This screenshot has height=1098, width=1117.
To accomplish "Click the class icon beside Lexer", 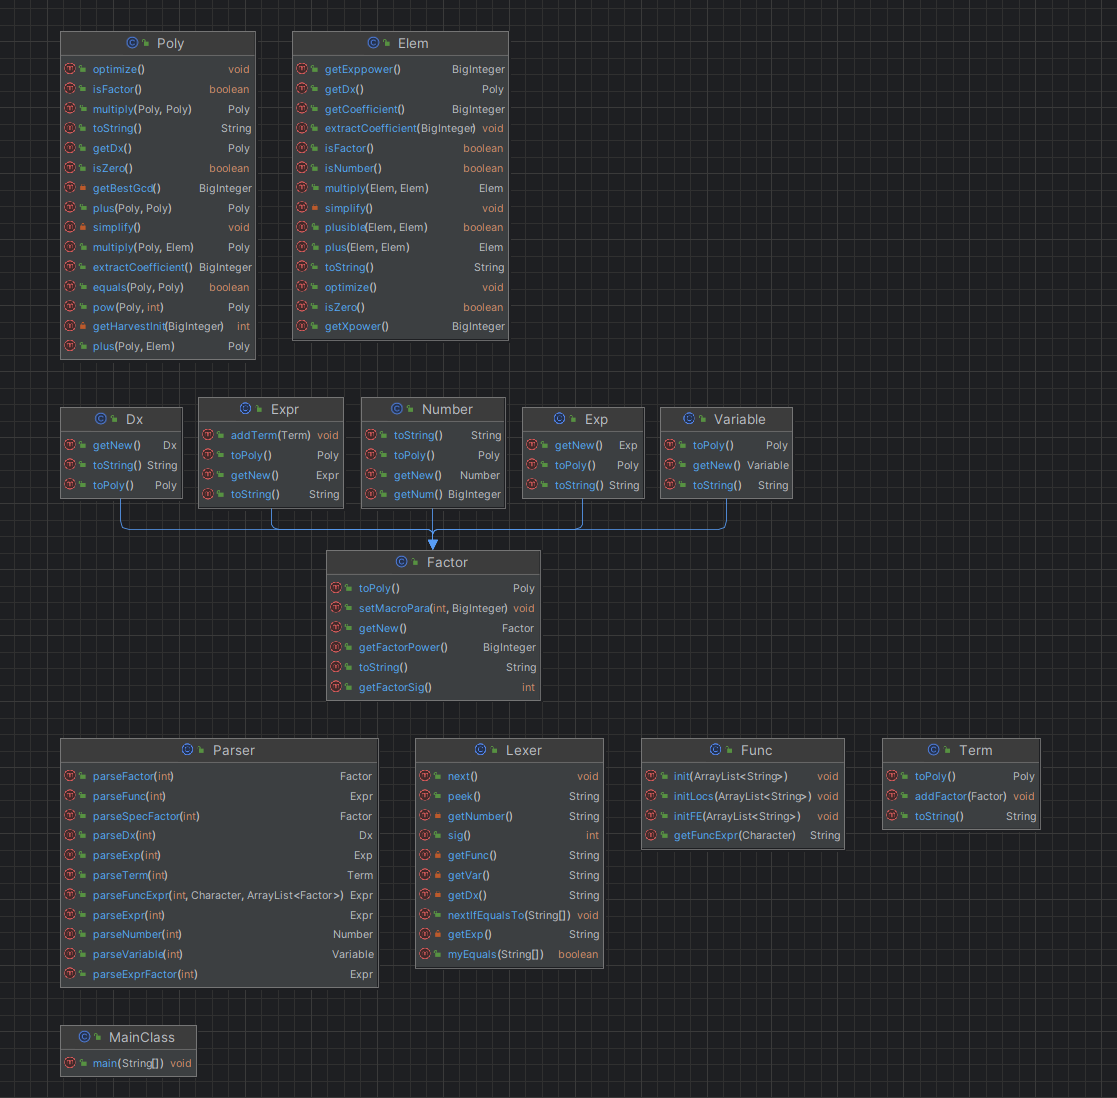I will 481,750.
